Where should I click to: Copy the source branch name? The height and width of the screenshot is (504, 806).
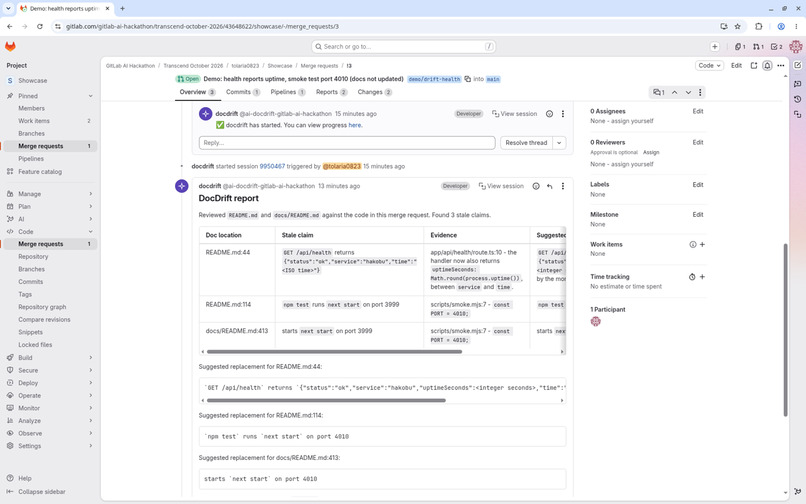tap(467, 79)
